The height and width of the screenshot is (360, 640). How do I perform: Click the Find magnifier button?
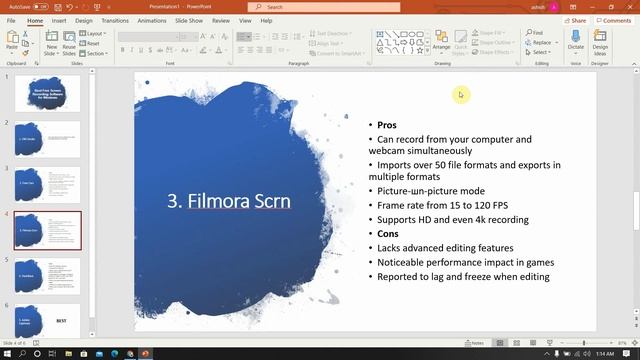tap(534, 33)
